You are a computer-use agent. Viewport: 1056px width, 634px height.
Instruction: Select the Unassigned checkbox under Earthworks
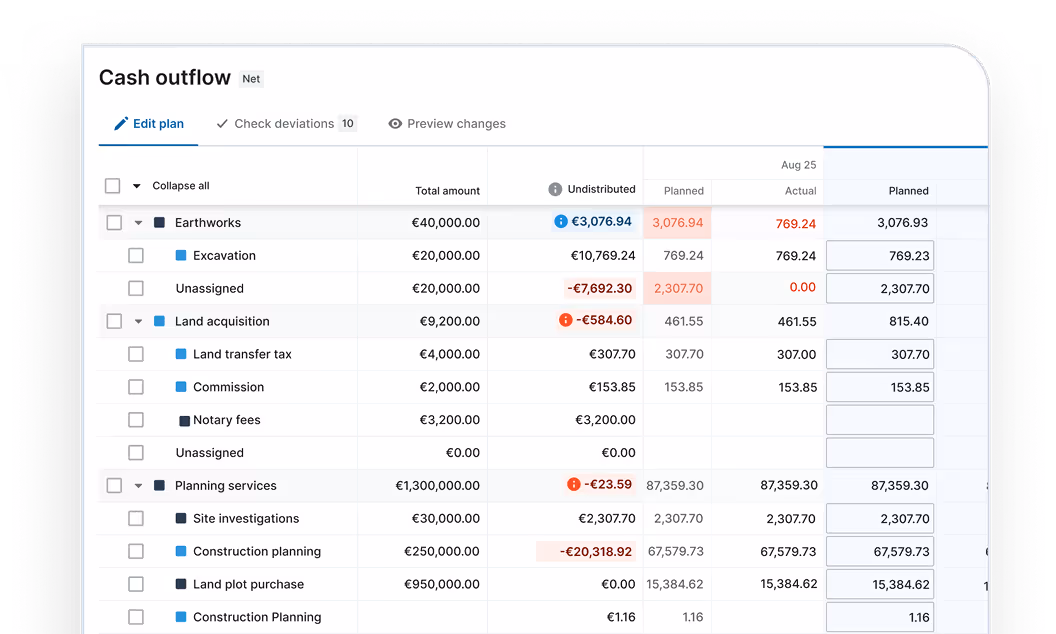(x=136, y=288)
